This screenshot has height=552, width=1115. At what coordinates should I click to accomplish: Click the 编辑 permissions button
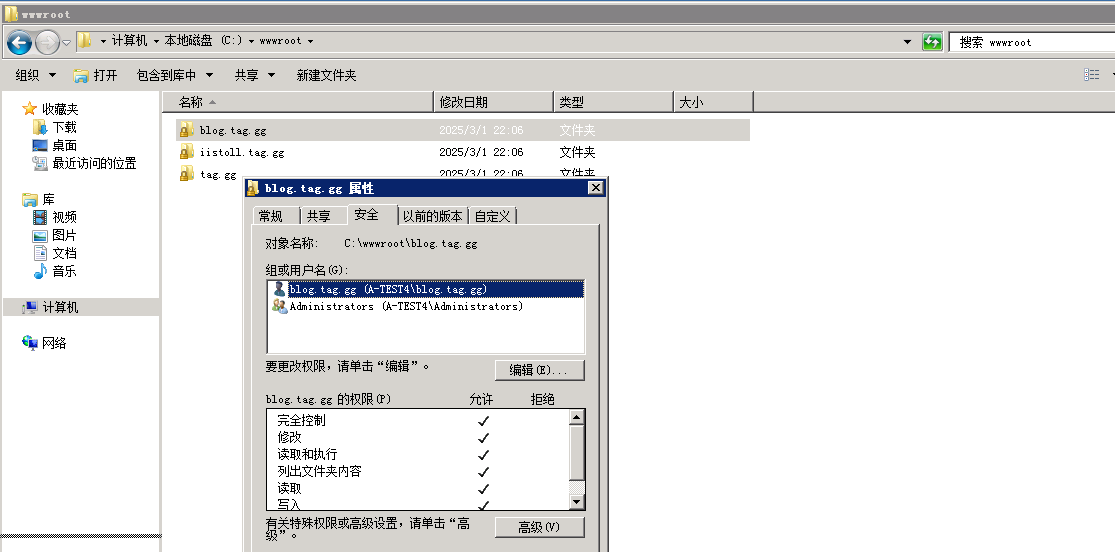tap(538, 370)
